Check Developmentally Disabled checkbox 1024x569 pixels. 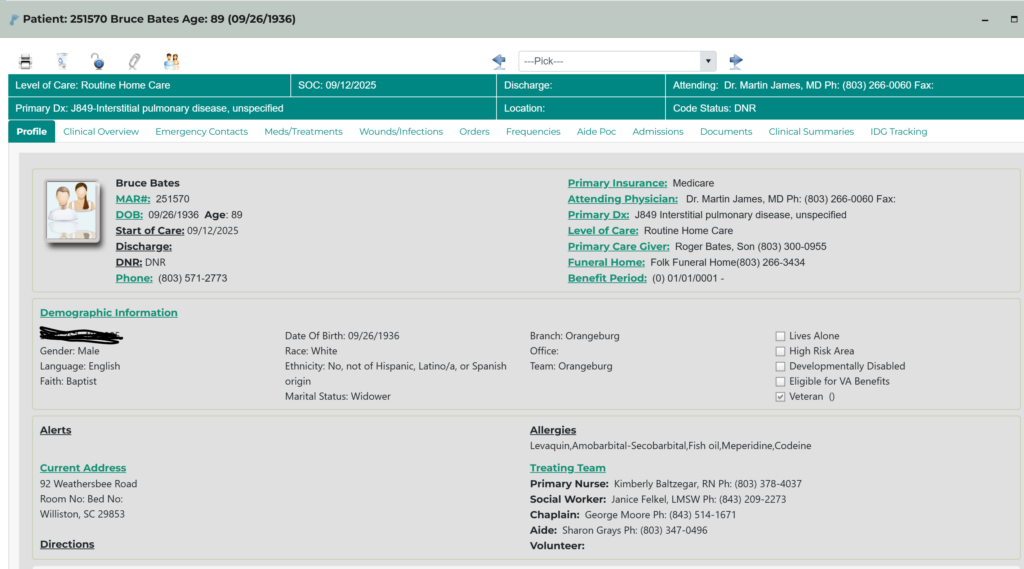[780, 366]
